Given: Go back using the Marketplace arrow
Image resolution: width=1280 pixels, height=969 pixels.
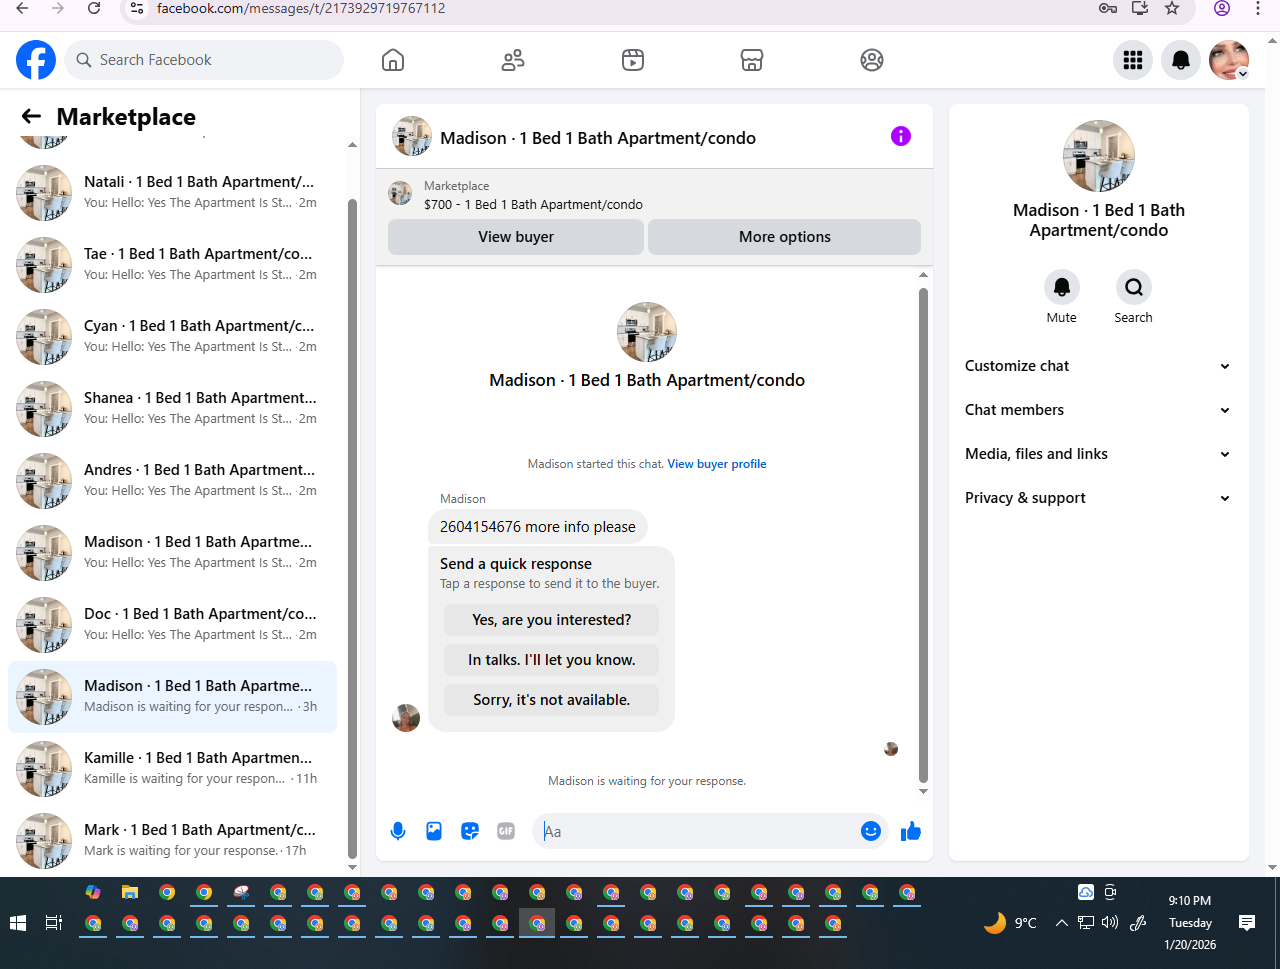Looking at the screenshot, I should click(31, 117).
